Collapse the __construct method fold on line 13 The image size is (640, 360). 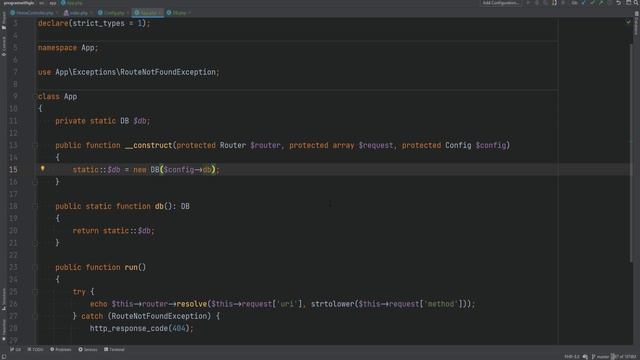35,145
